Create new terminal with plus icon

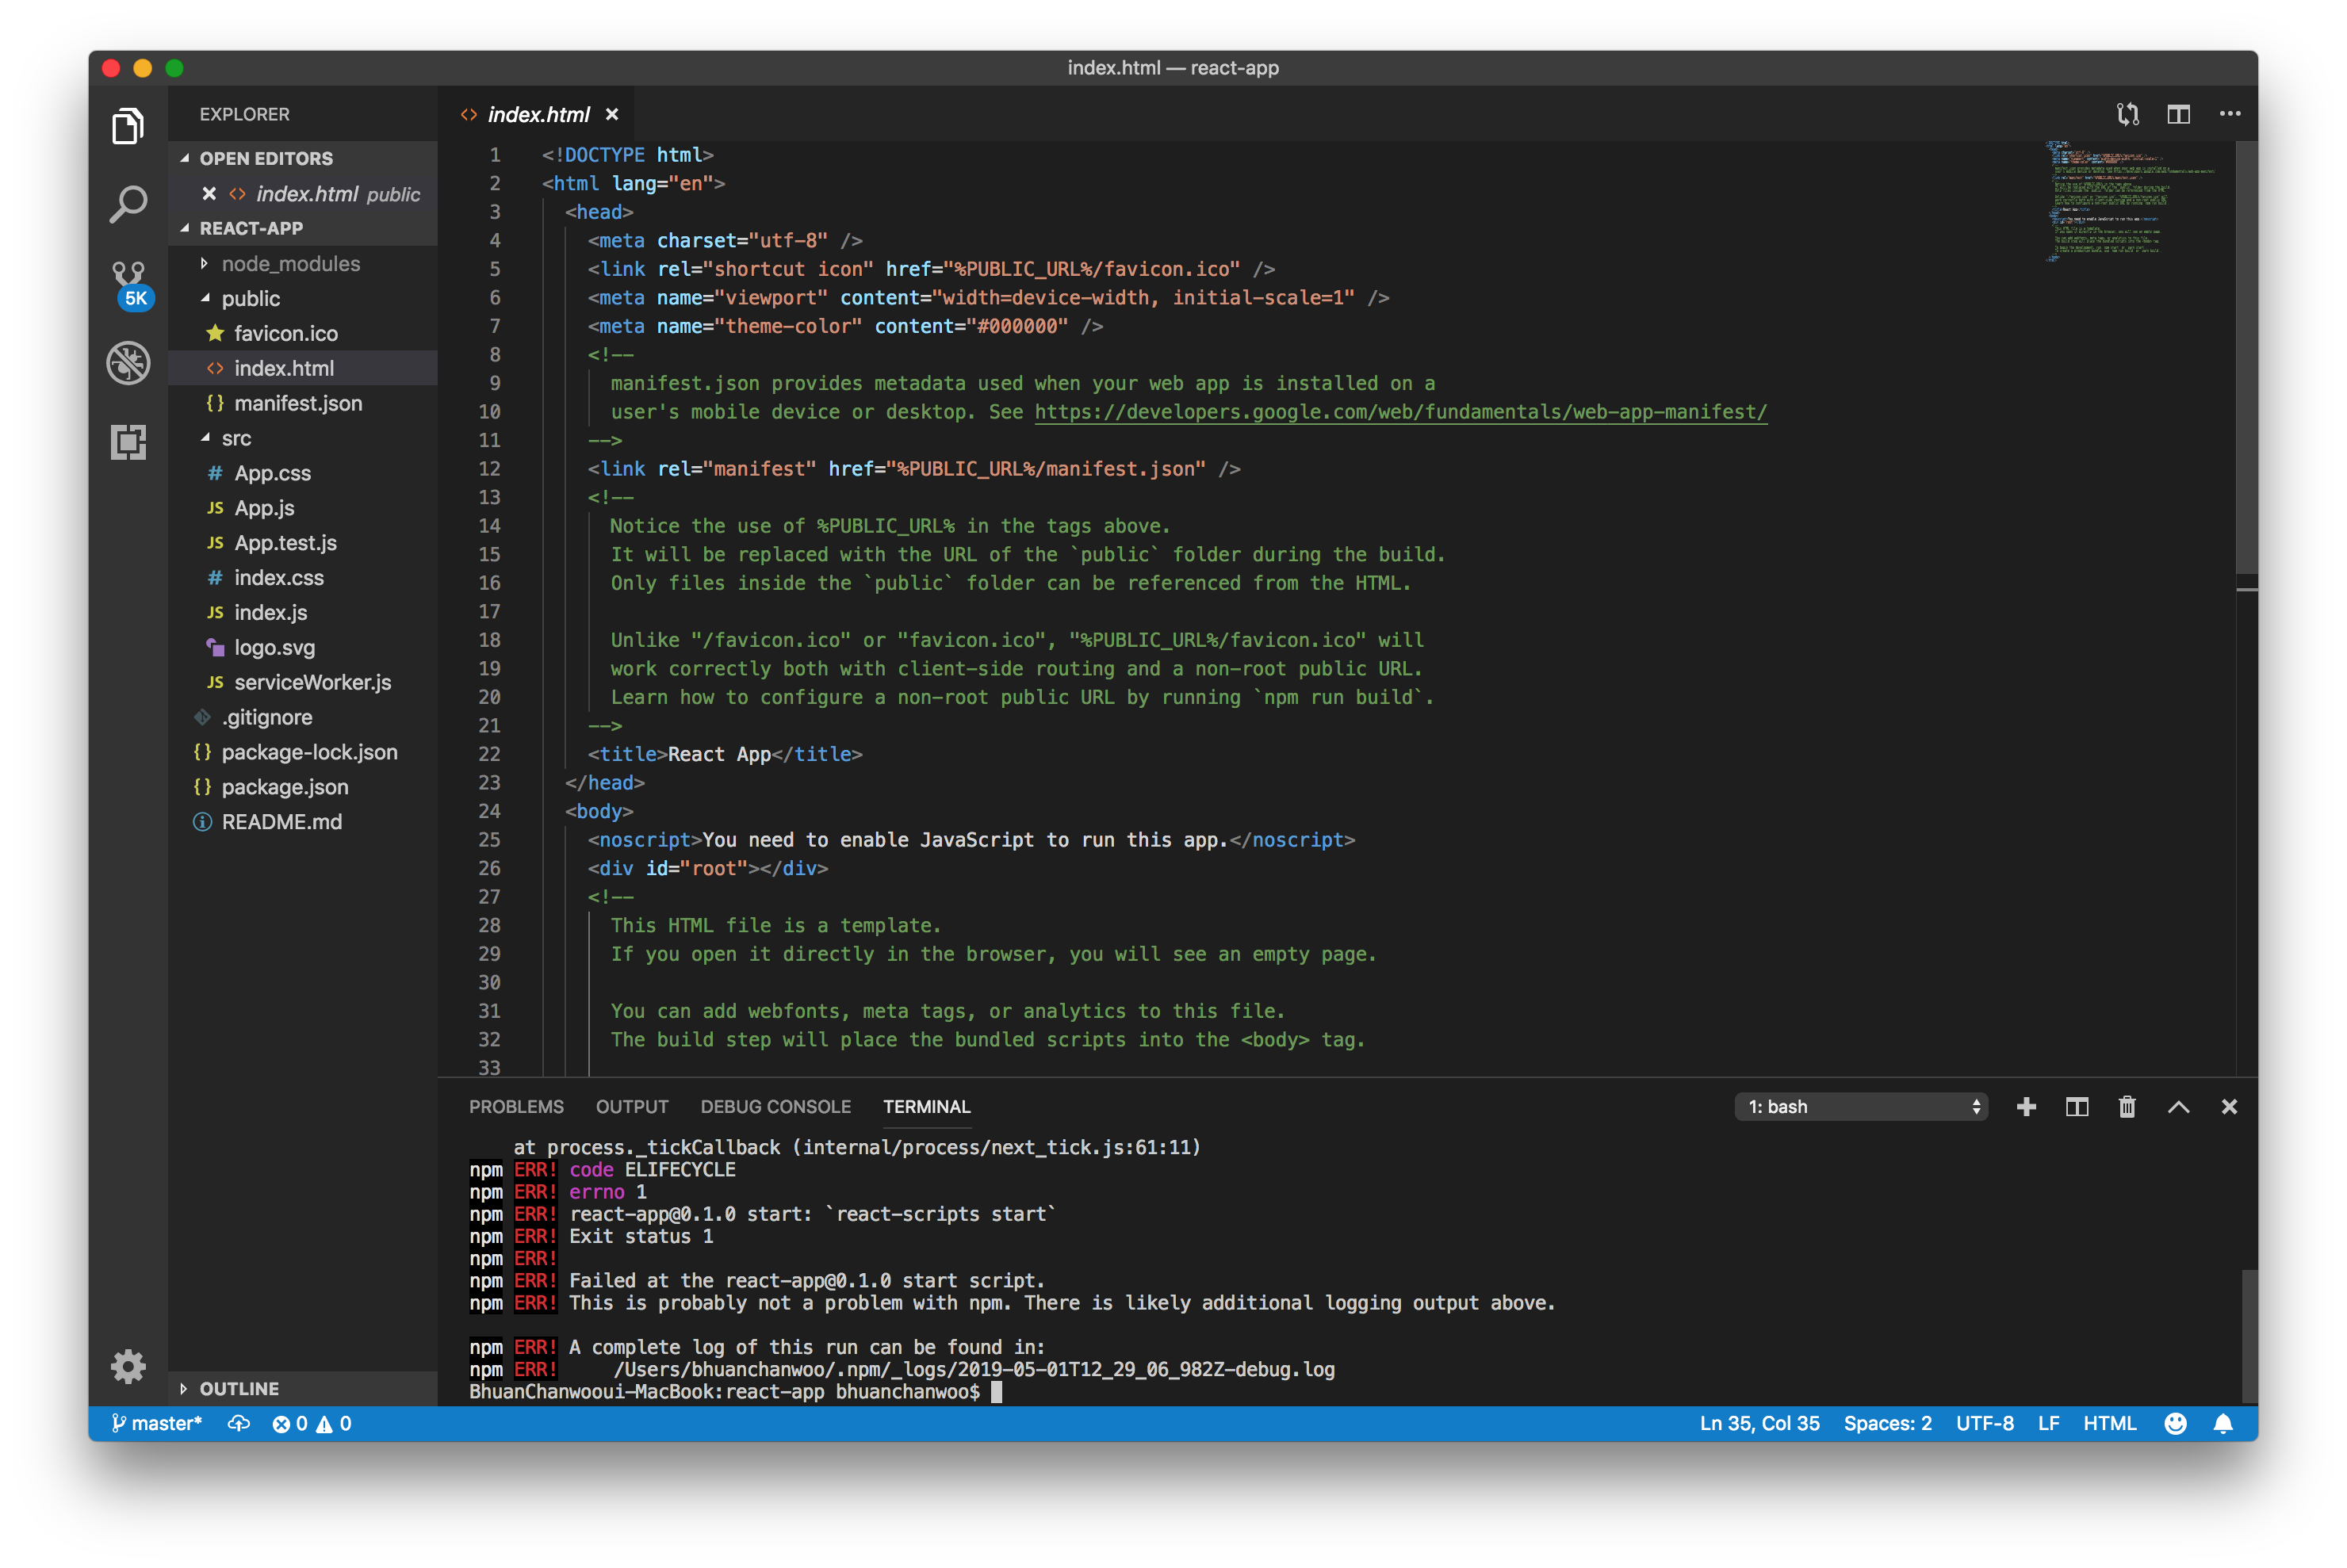(x=2026, y=1107)
